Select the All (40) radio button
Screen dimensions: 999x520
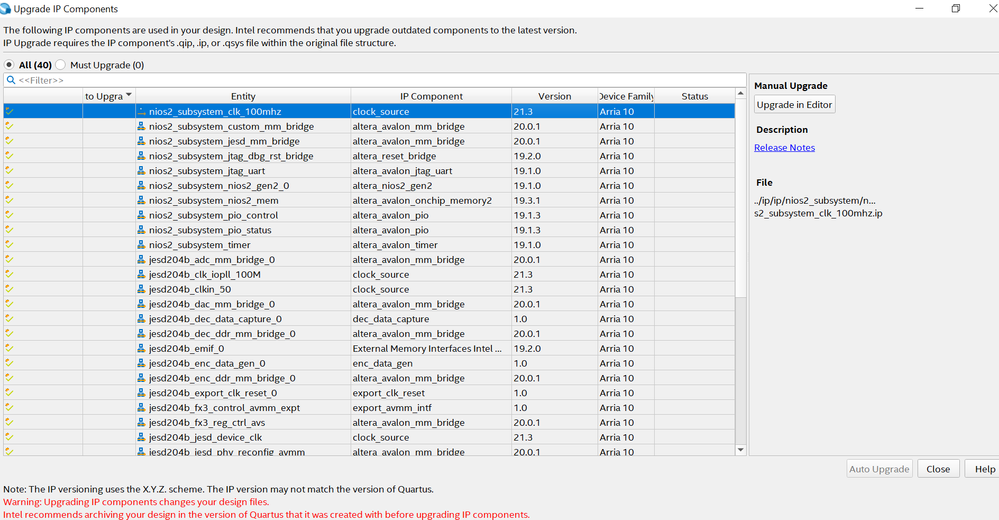tap(9, 65)
